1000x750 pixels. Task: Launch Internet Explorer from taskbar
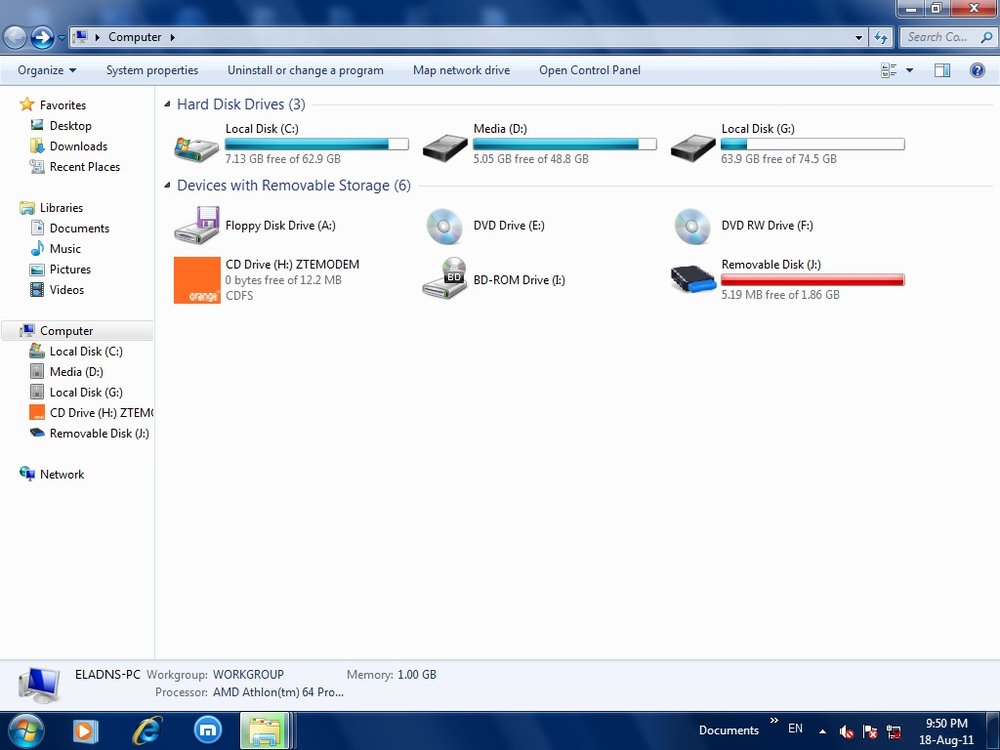point(147,731)
